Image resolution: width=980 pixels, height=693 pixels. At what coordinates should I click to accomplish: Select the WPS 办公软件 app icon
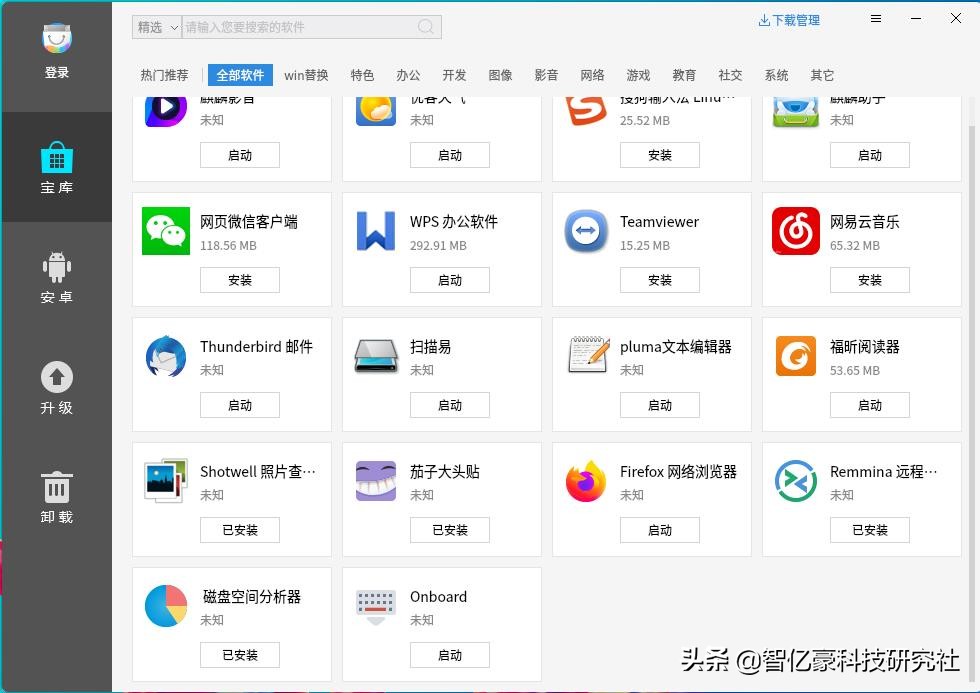(375, 231)
